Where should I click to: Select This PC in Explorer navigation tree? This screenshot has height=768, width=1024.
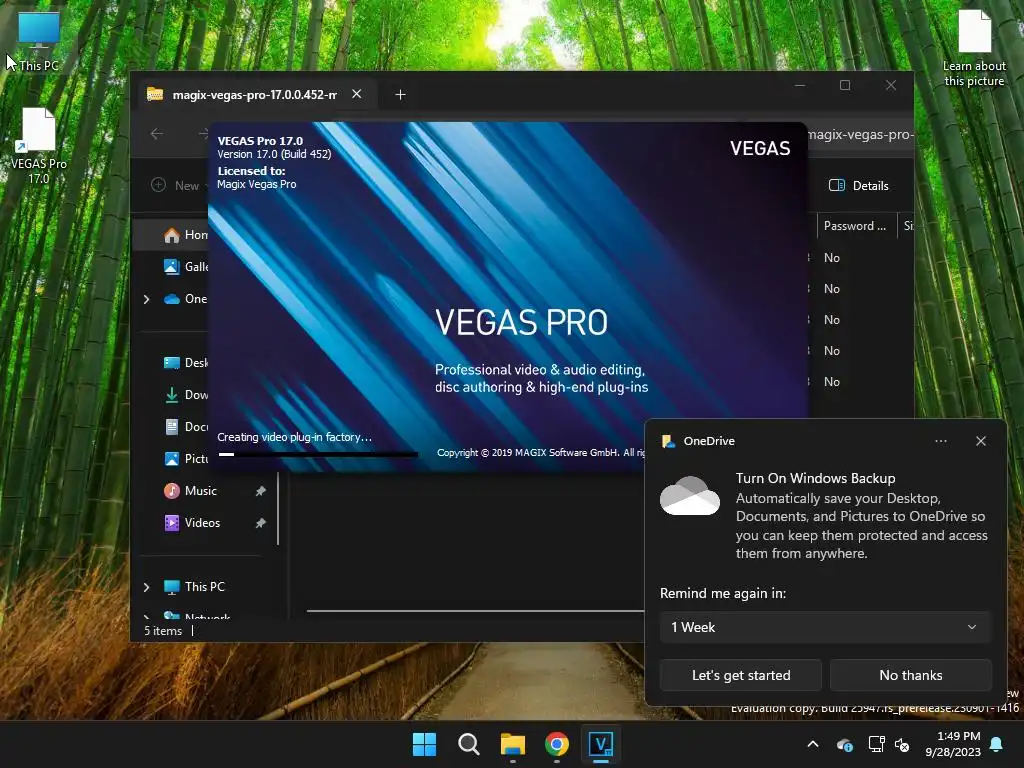point(194,586)
